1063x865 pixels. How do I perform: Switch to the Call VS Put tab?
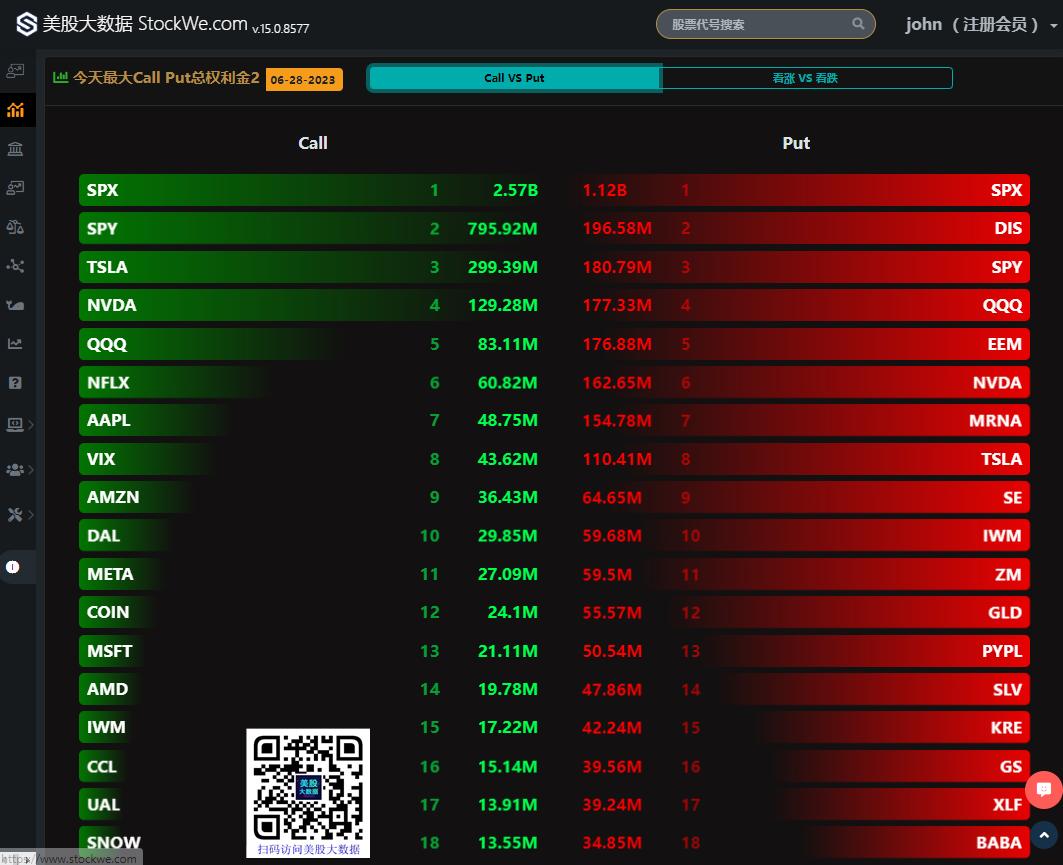[x=515, y=78]
